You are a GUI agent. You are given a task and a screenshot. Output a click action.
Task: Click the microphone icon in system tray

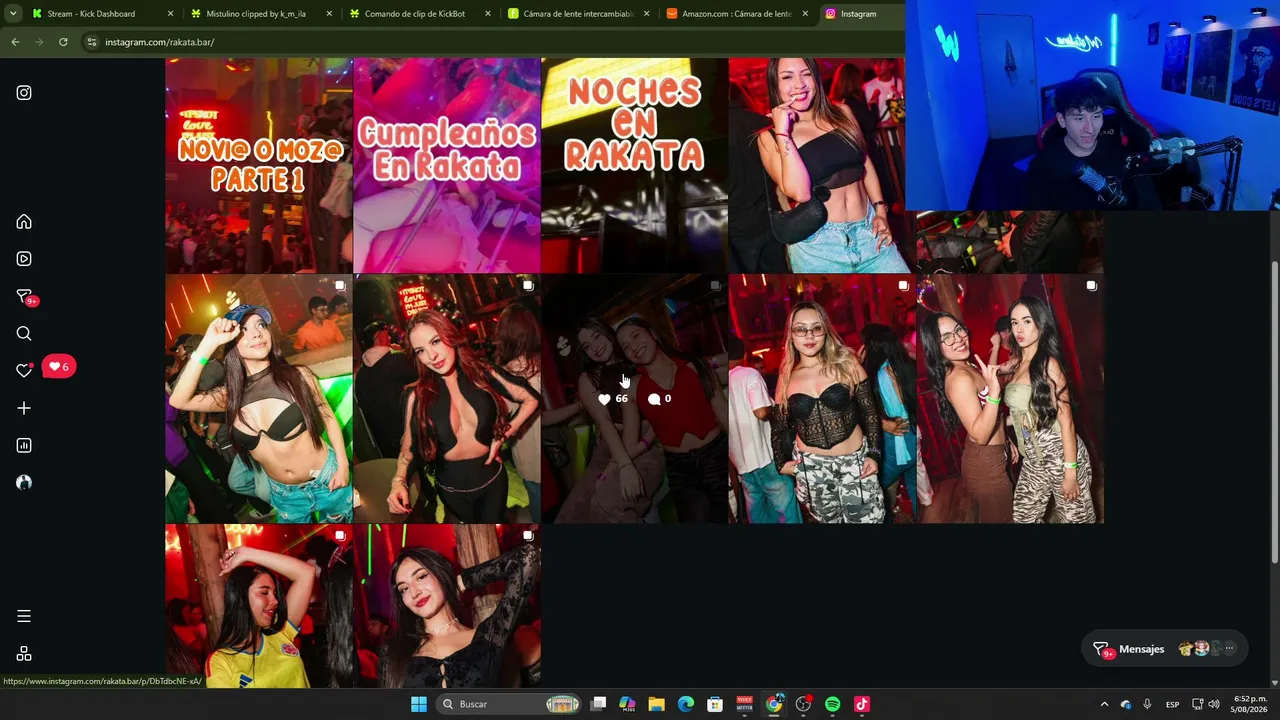1147,704
